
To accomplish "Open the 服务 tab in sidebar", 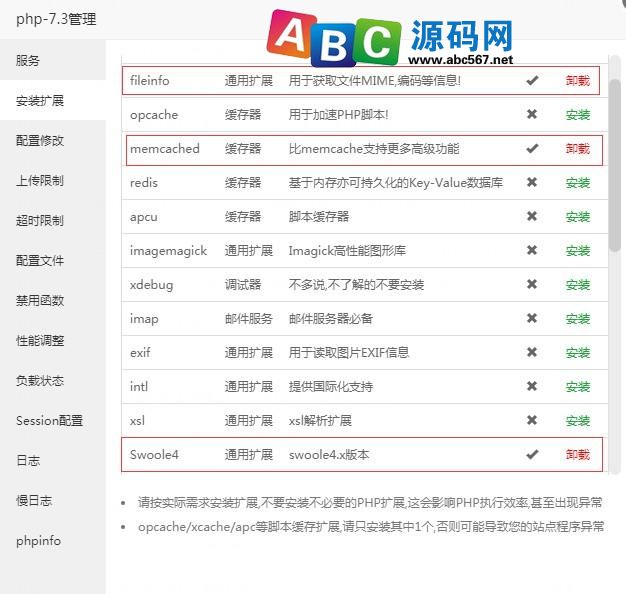I will click(28, 60).
